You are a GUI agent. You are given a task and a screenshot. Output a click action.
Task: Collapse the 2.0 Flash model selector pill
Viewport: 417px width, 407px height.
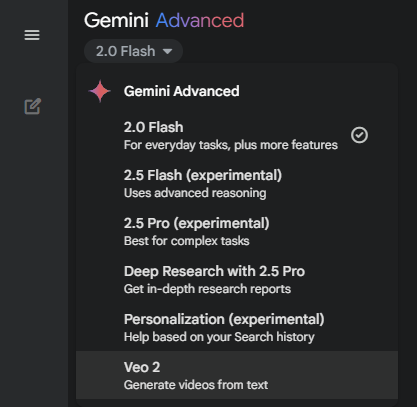tap(133, 51)
